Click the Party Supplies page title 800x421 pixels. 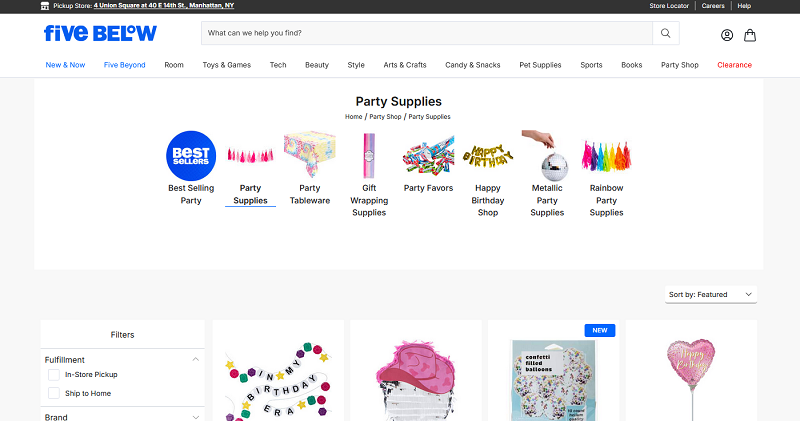[x=398, y=102]
